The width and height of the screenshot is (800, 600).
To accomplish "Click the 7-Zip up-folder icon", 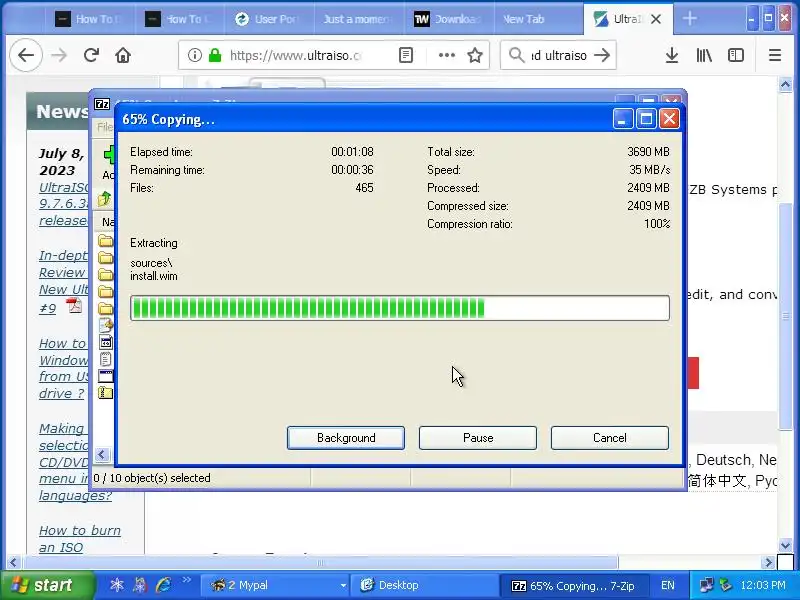I will click(x=105, y=198).
